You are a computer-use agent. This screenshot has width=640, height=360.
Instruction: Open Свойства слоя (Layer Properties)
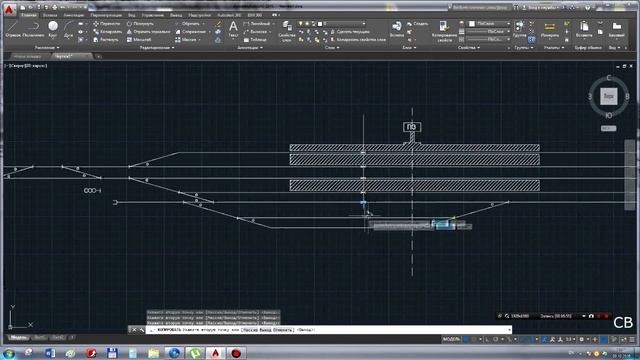point(287,31)
